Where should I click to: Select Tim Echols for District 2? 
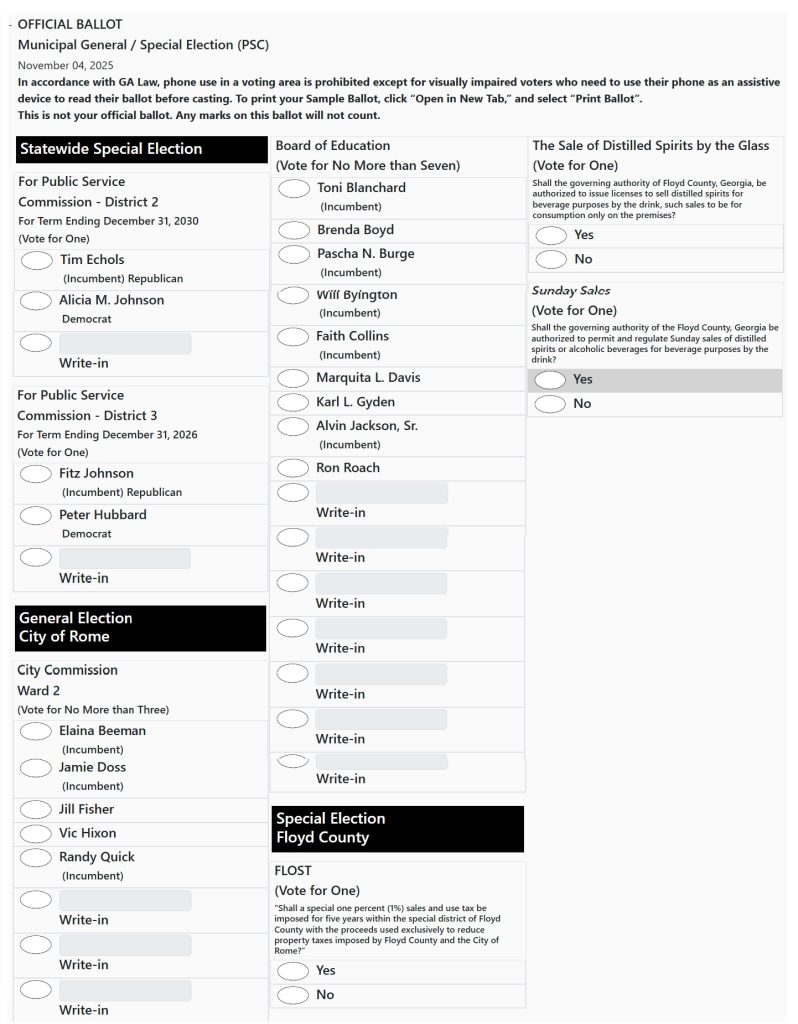pos(36,261)
